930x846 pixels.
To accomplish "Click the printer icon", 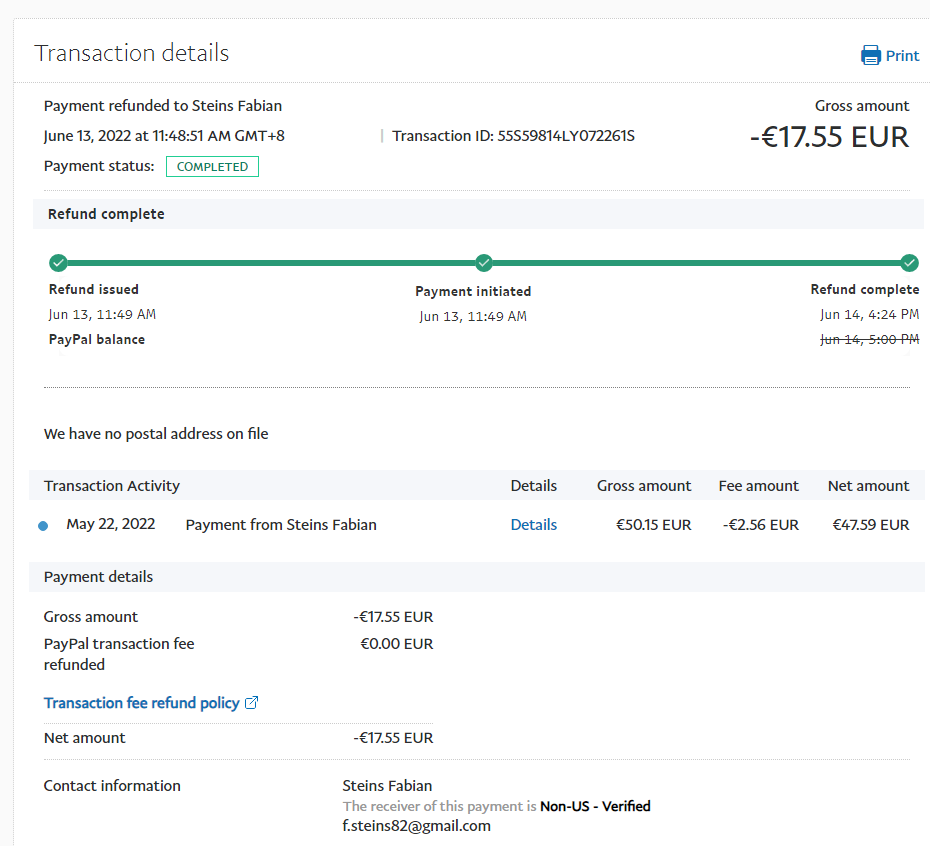I will [x=871, y=55].
